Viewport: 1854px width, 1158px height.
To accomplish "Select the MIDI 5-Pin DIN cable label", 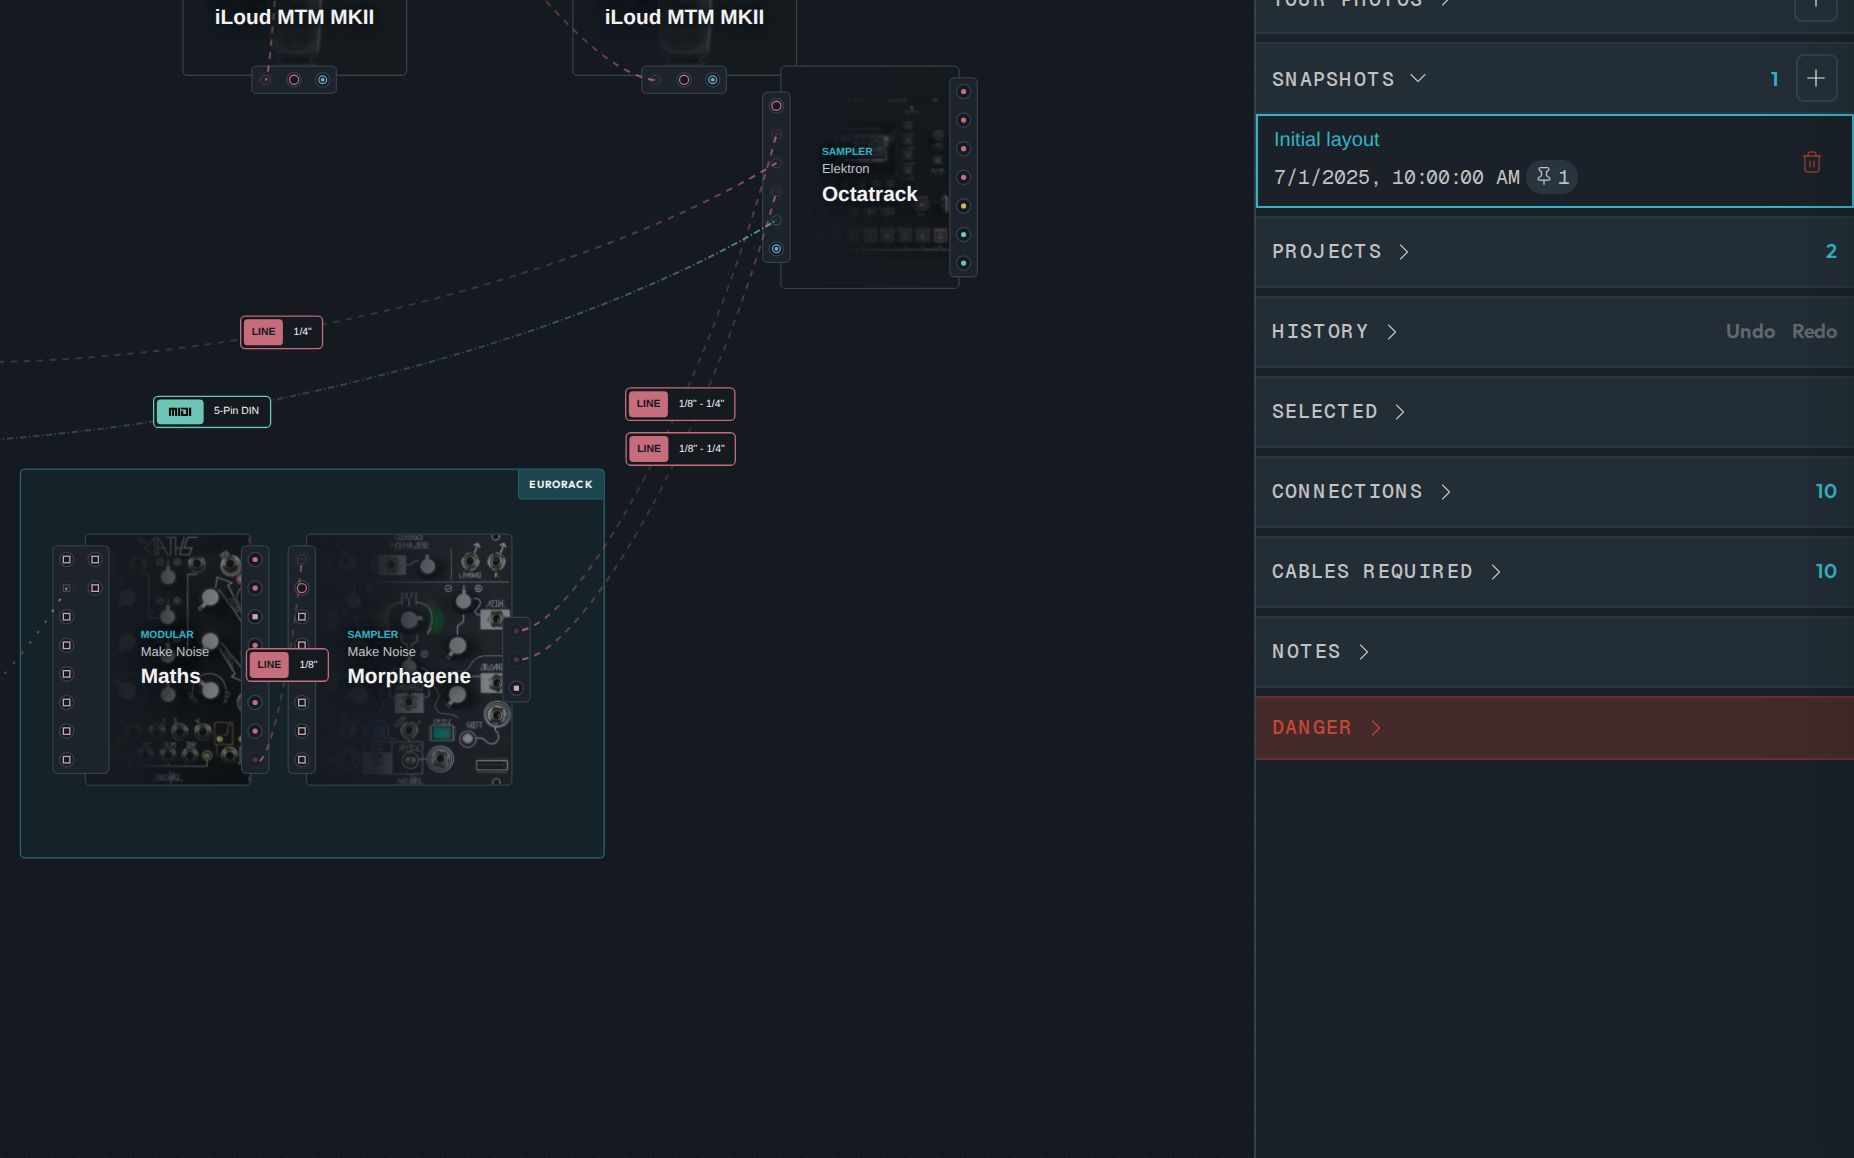I will coord(212,411).
